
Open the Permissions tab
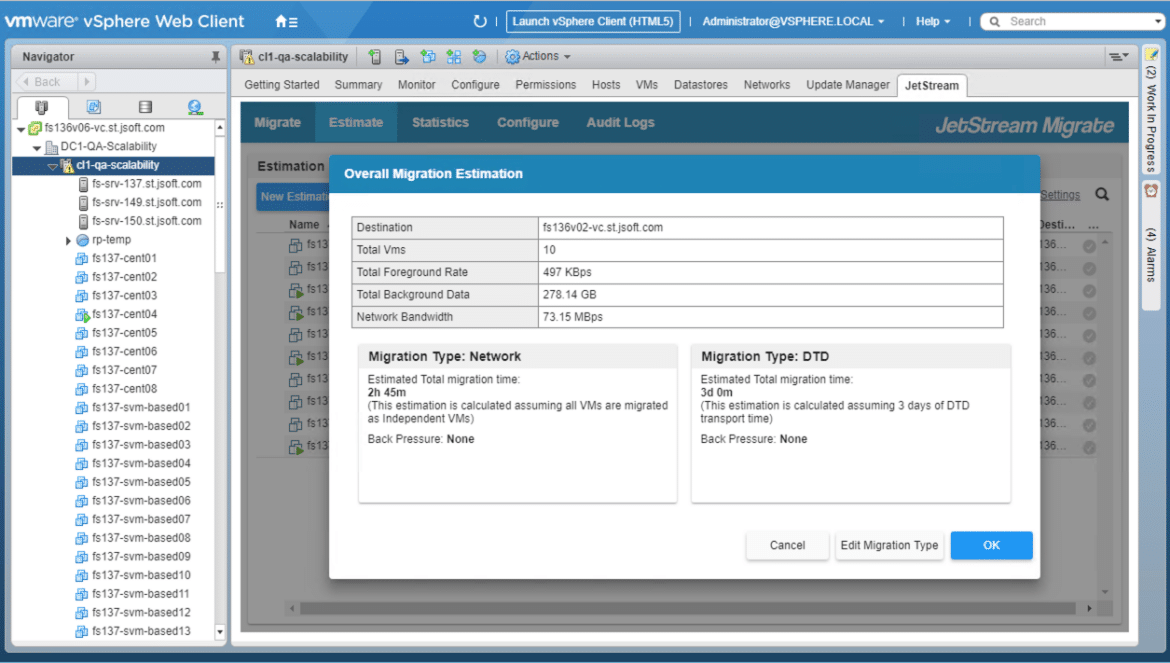(545, 85)
